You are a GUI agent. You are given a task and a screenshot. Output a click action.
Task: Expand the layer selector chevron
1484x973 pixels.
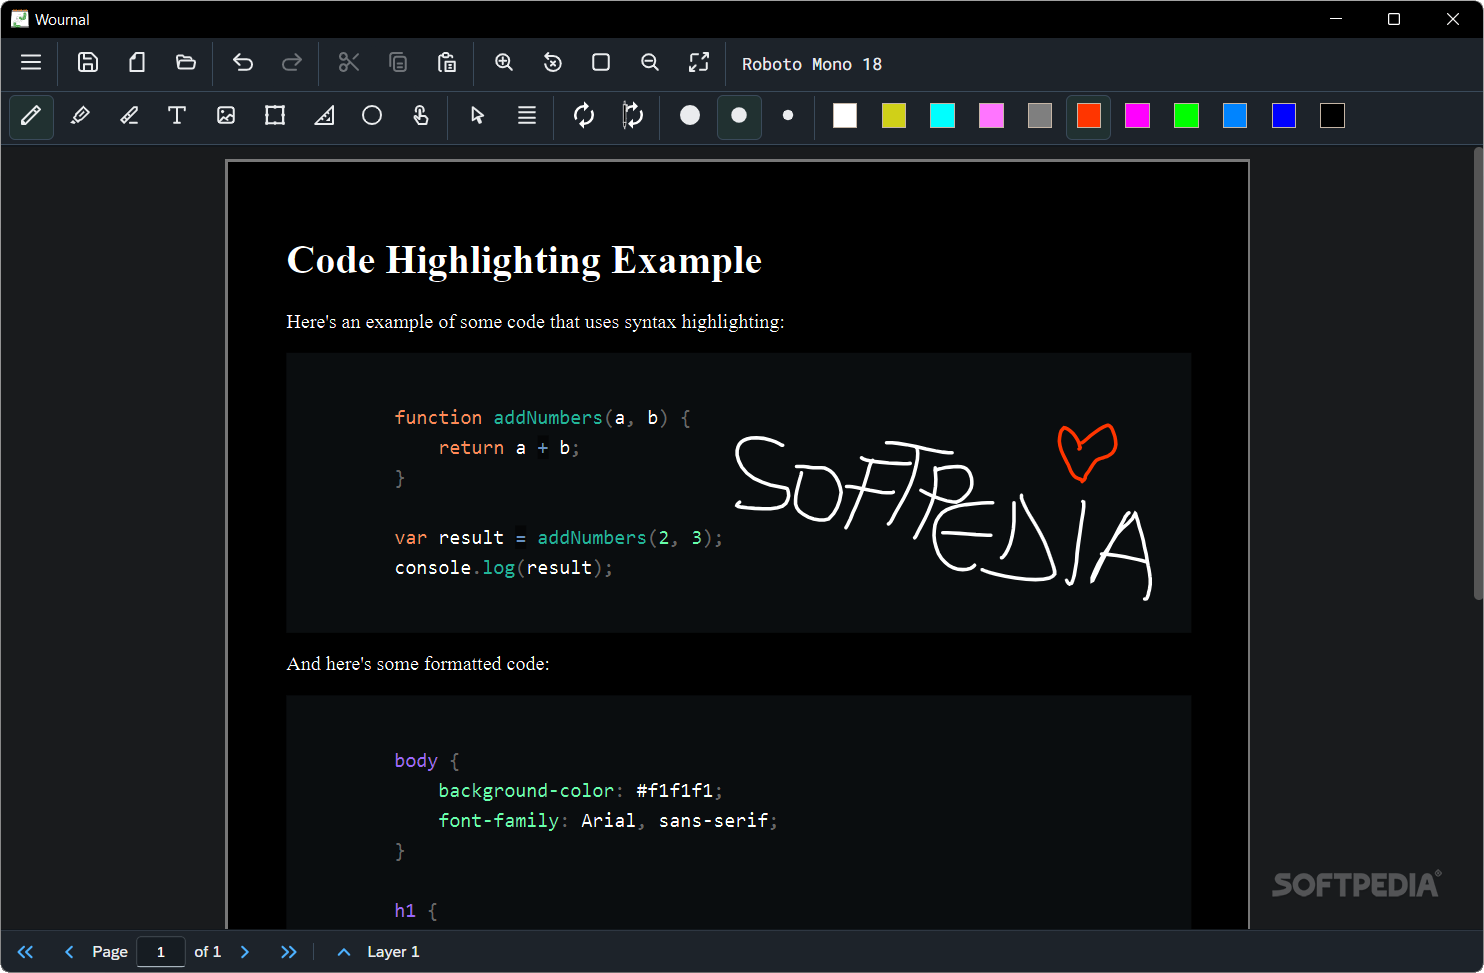point(344,952)
